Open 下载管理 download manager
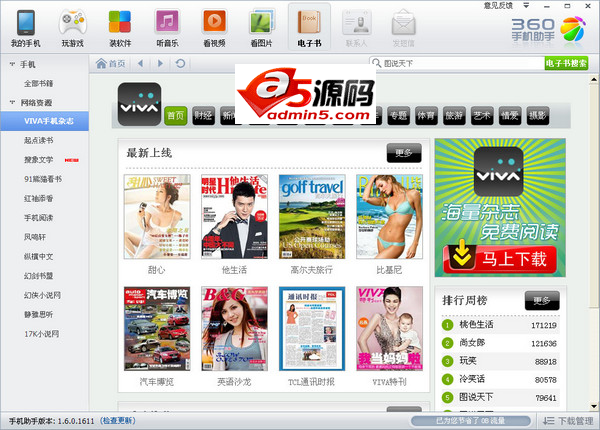This screenshot has width=600, height=430. tap(568, 421)
